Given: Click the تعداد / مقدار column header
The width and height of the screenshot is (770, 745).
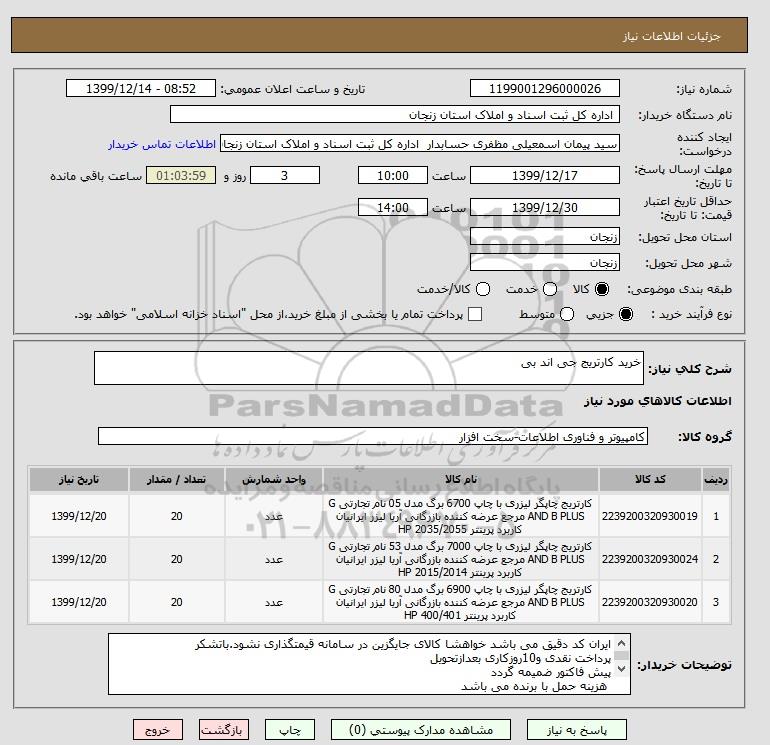Looking at the screenshot, I should (177, 479).
